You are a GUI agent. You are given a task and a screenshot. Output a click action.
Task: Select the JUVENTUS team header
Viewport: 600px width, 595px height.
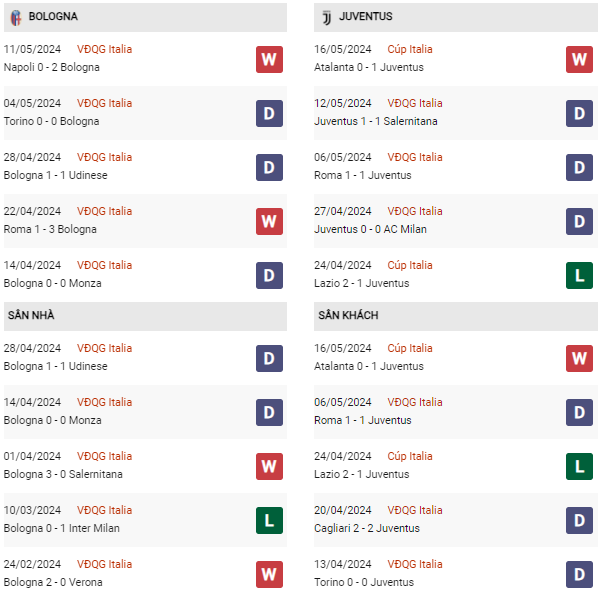point(365,17)
